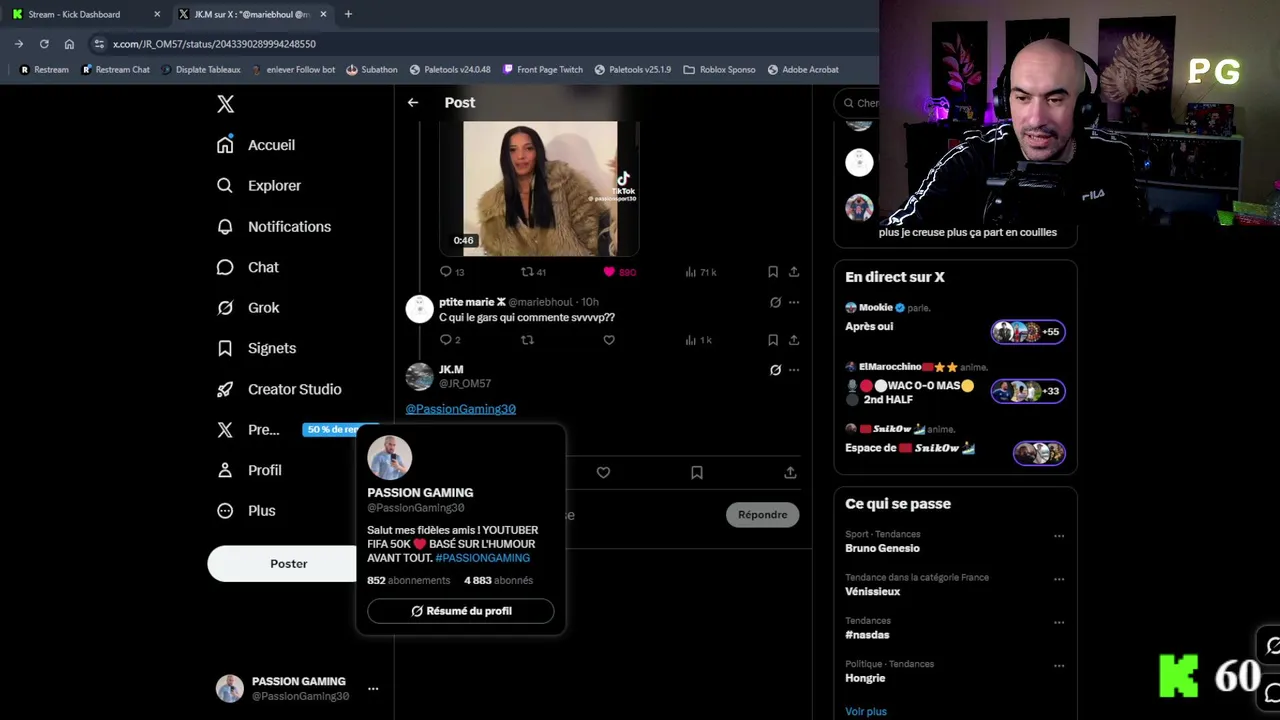The height and width of the screenshot is (720, 1280).
Task: Open ptite marie profile avatar
Action: coord(419,308)
